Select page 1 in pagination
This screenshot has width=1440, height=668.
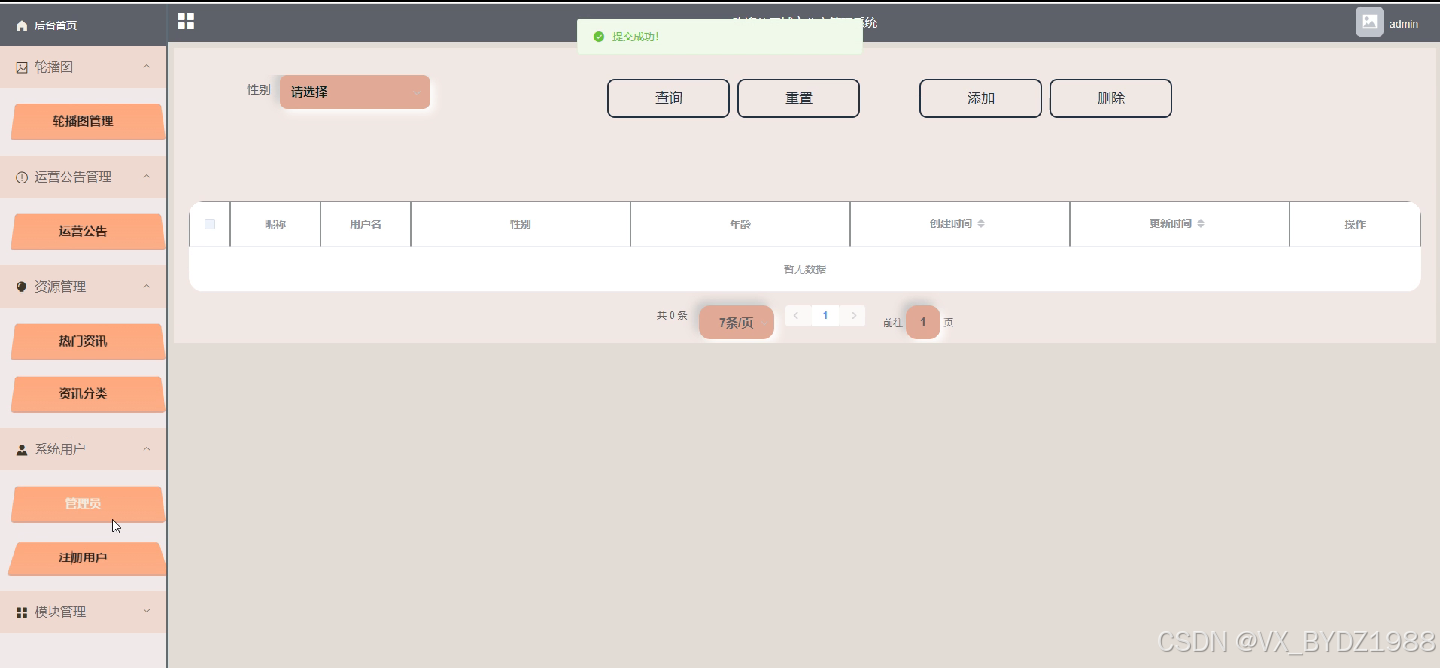coord(825,316)
